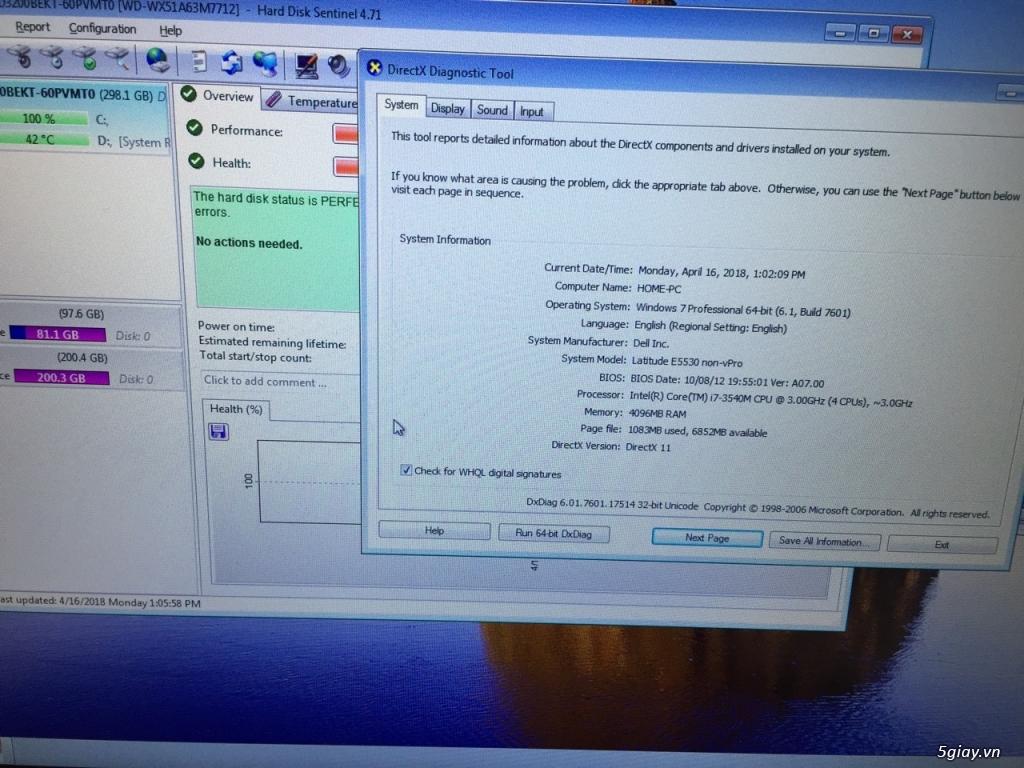Click Run 64-bit DxDiag button
The width and height of the screenshot is (1024, 768).
point(554,534)
